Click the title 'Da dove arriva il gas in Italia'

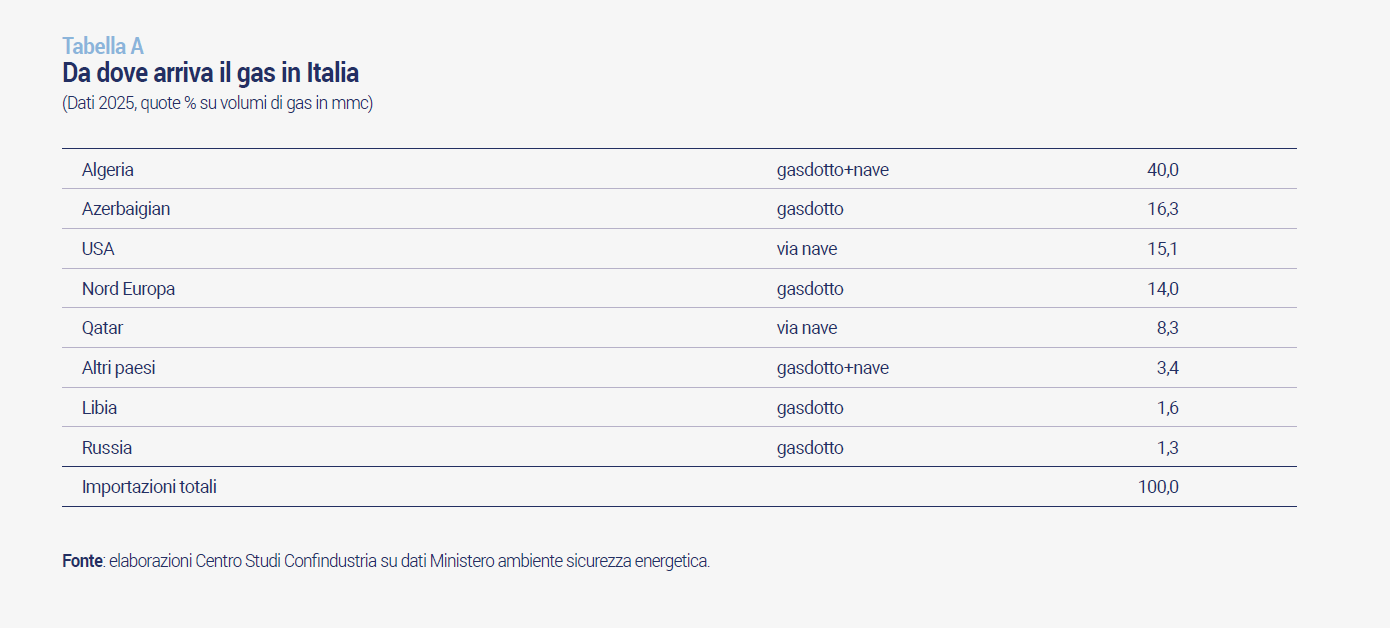click(210, 73)
